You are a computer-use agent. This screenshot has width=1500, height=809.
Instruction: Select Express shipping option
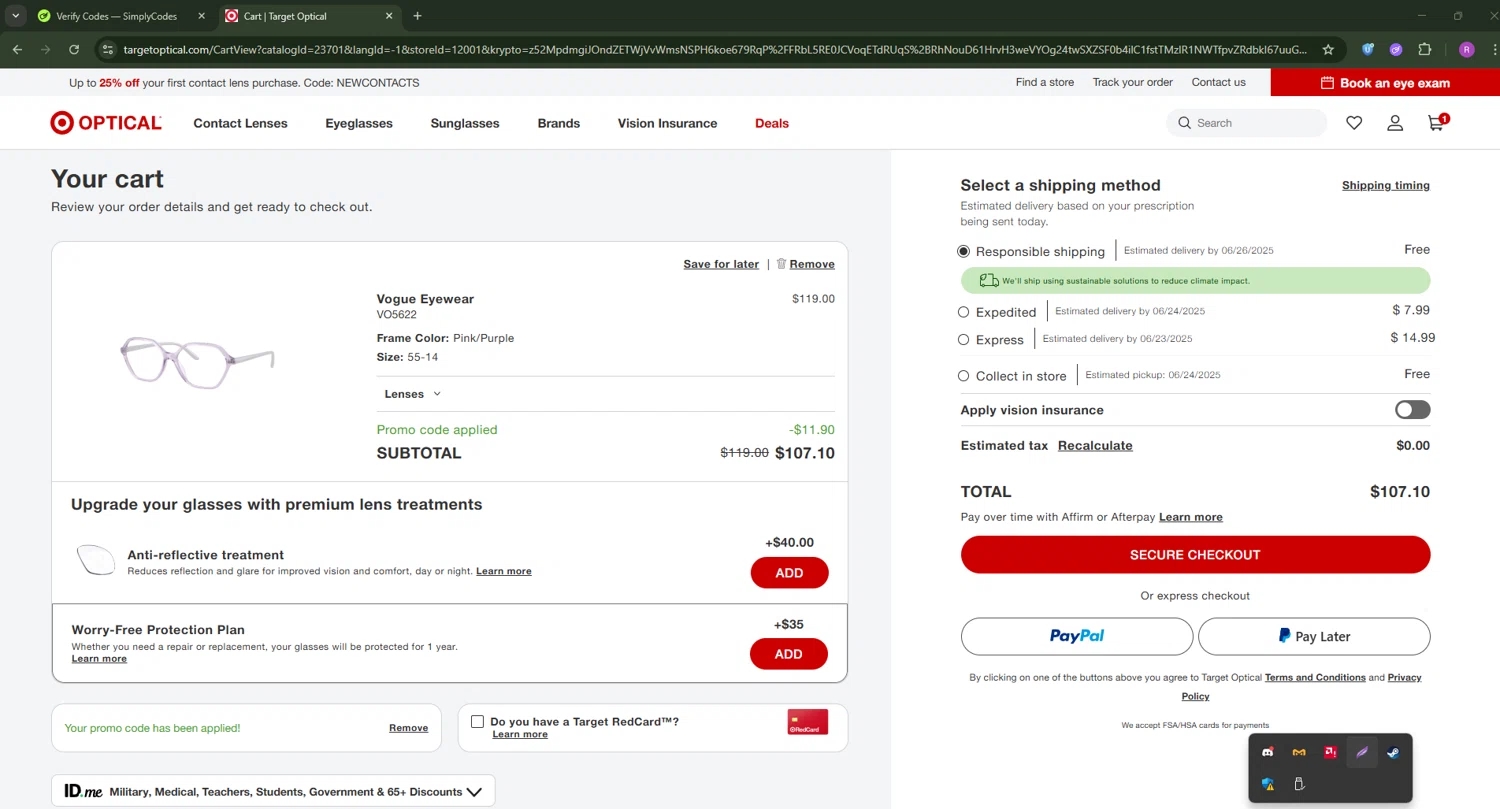click(x=964, y=340)
